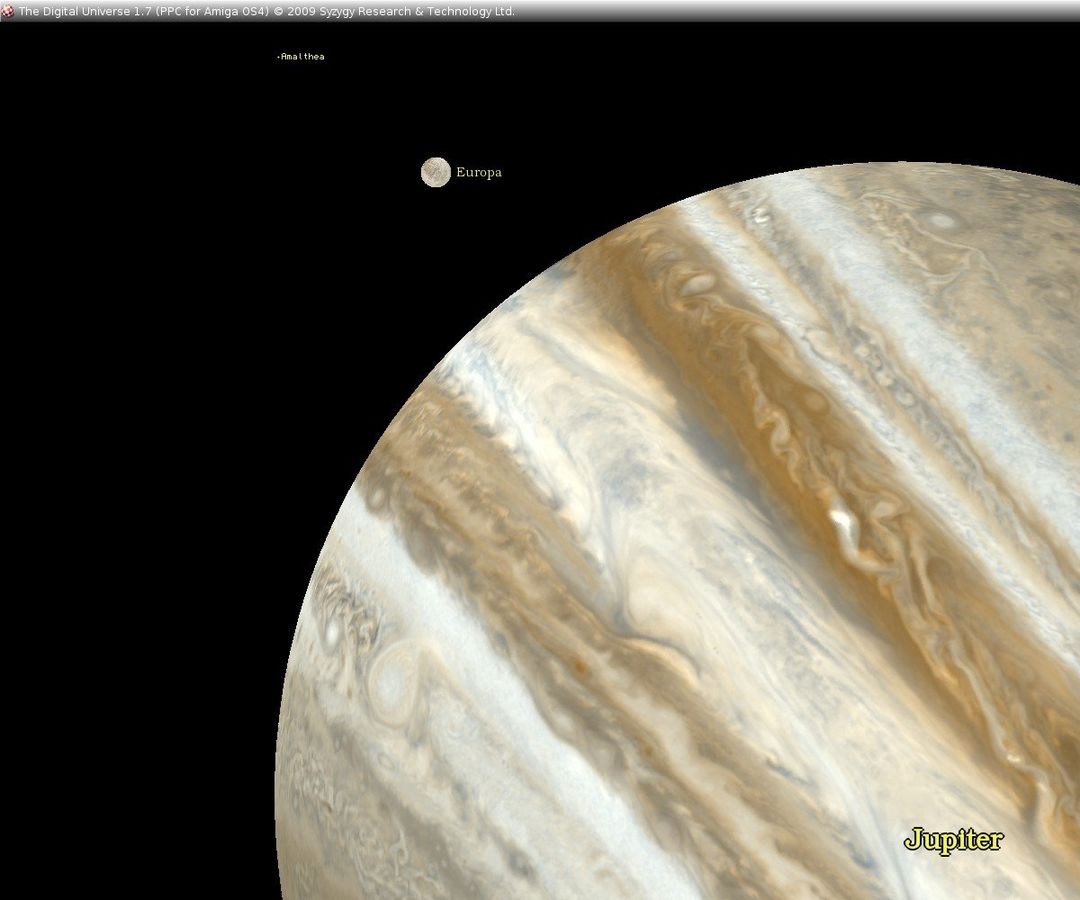Click the Europa text label

pos(479,172)
